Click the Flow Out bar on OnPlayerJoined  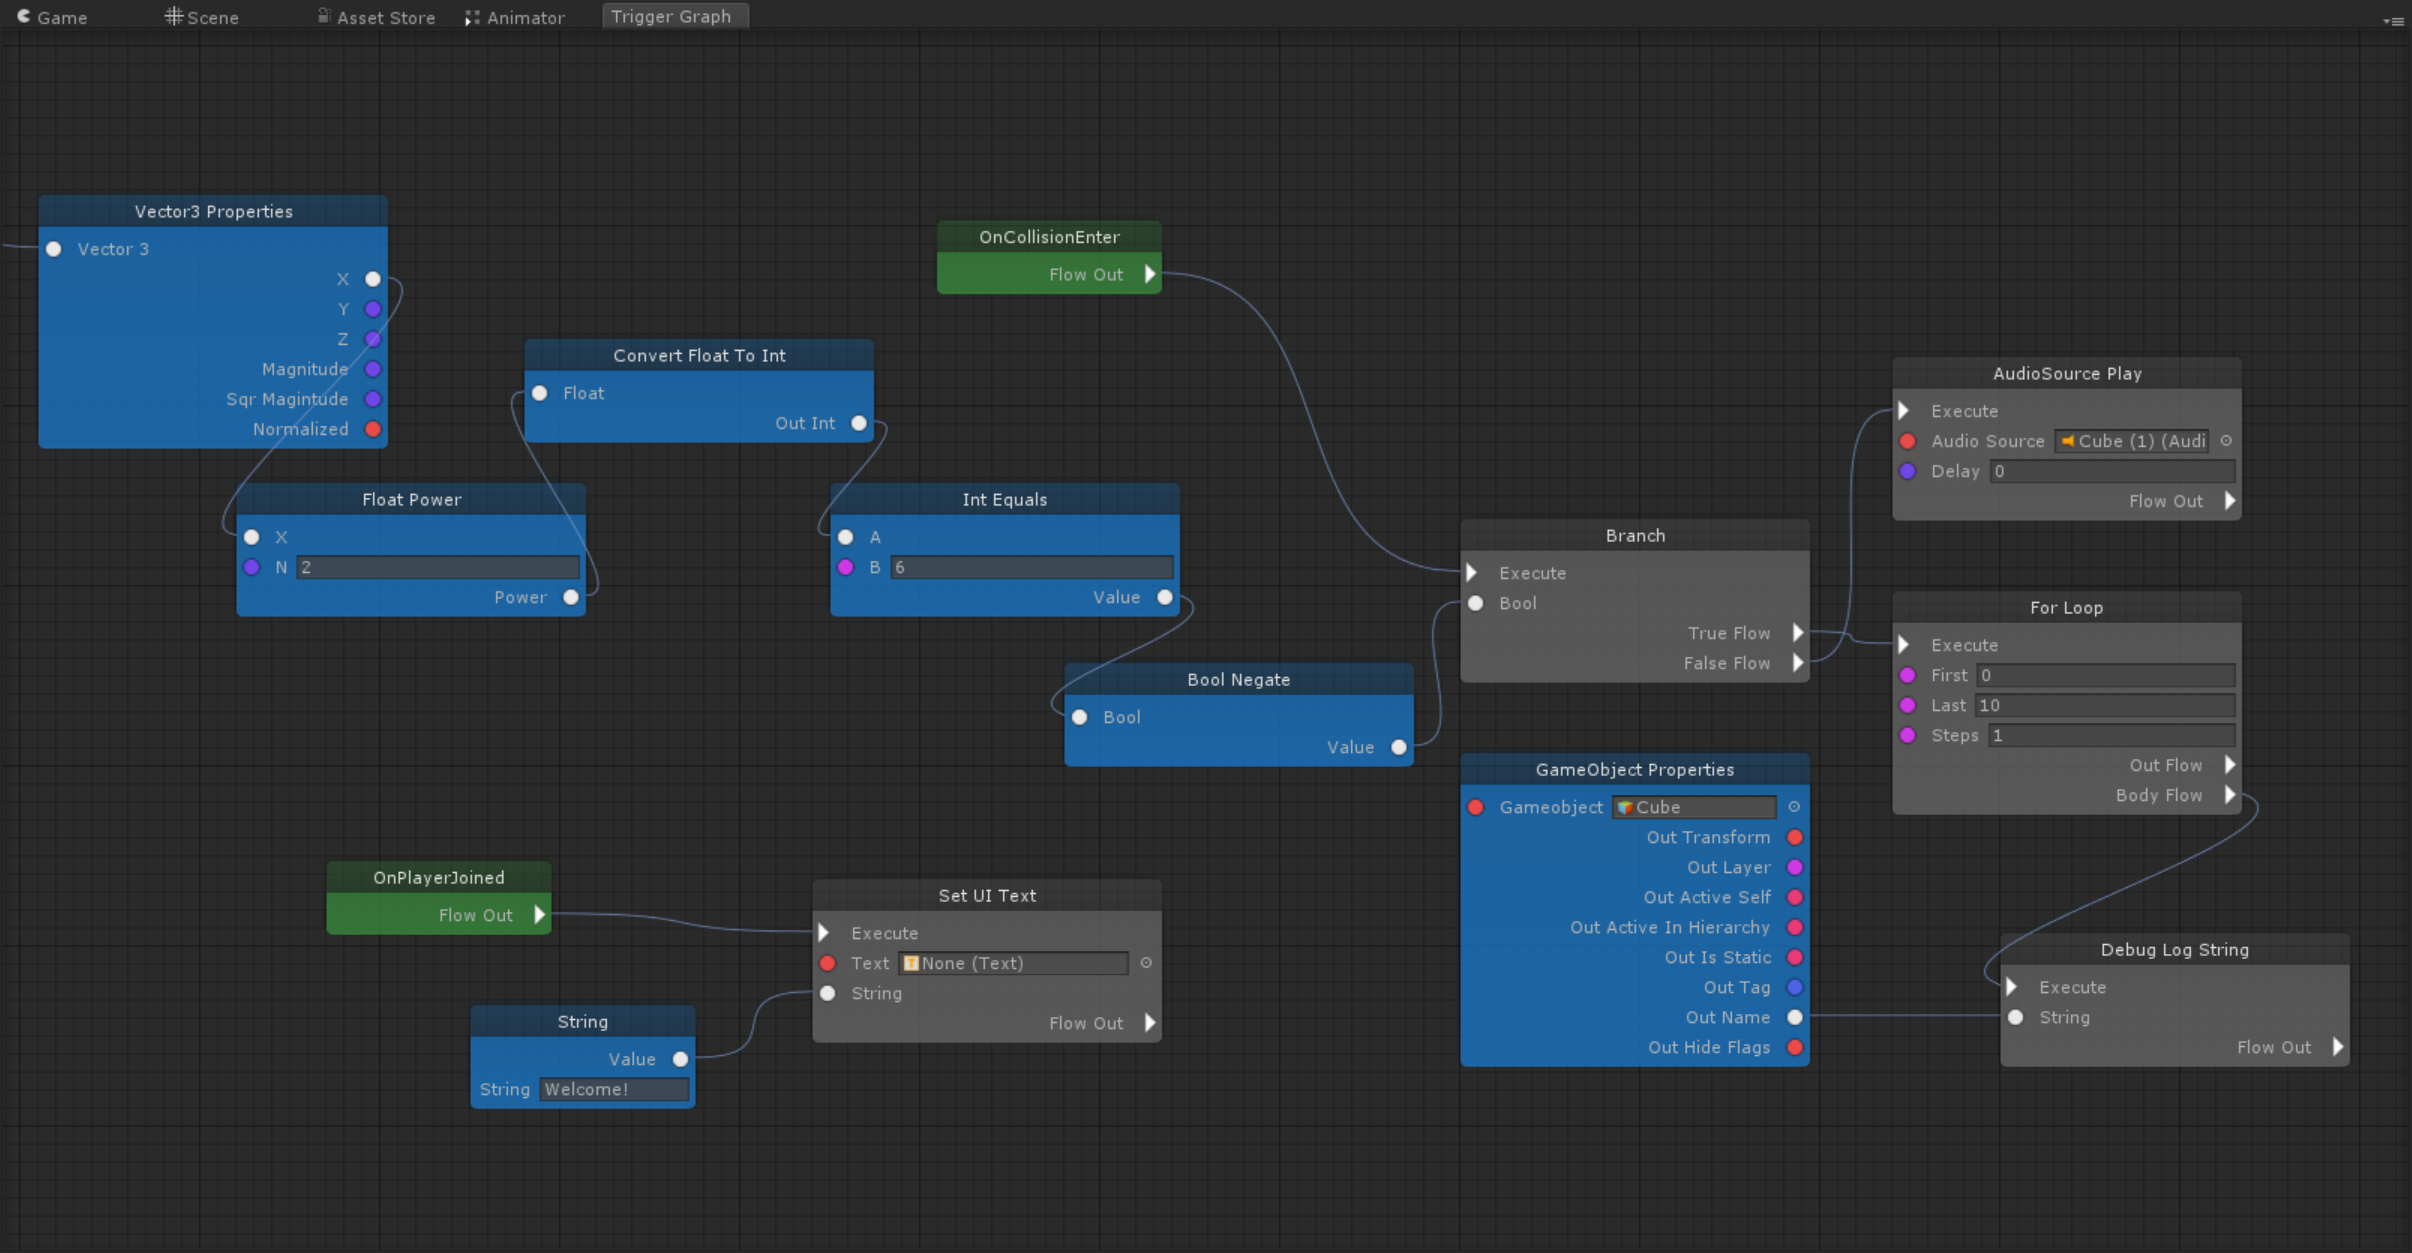(x=475, y=914)
